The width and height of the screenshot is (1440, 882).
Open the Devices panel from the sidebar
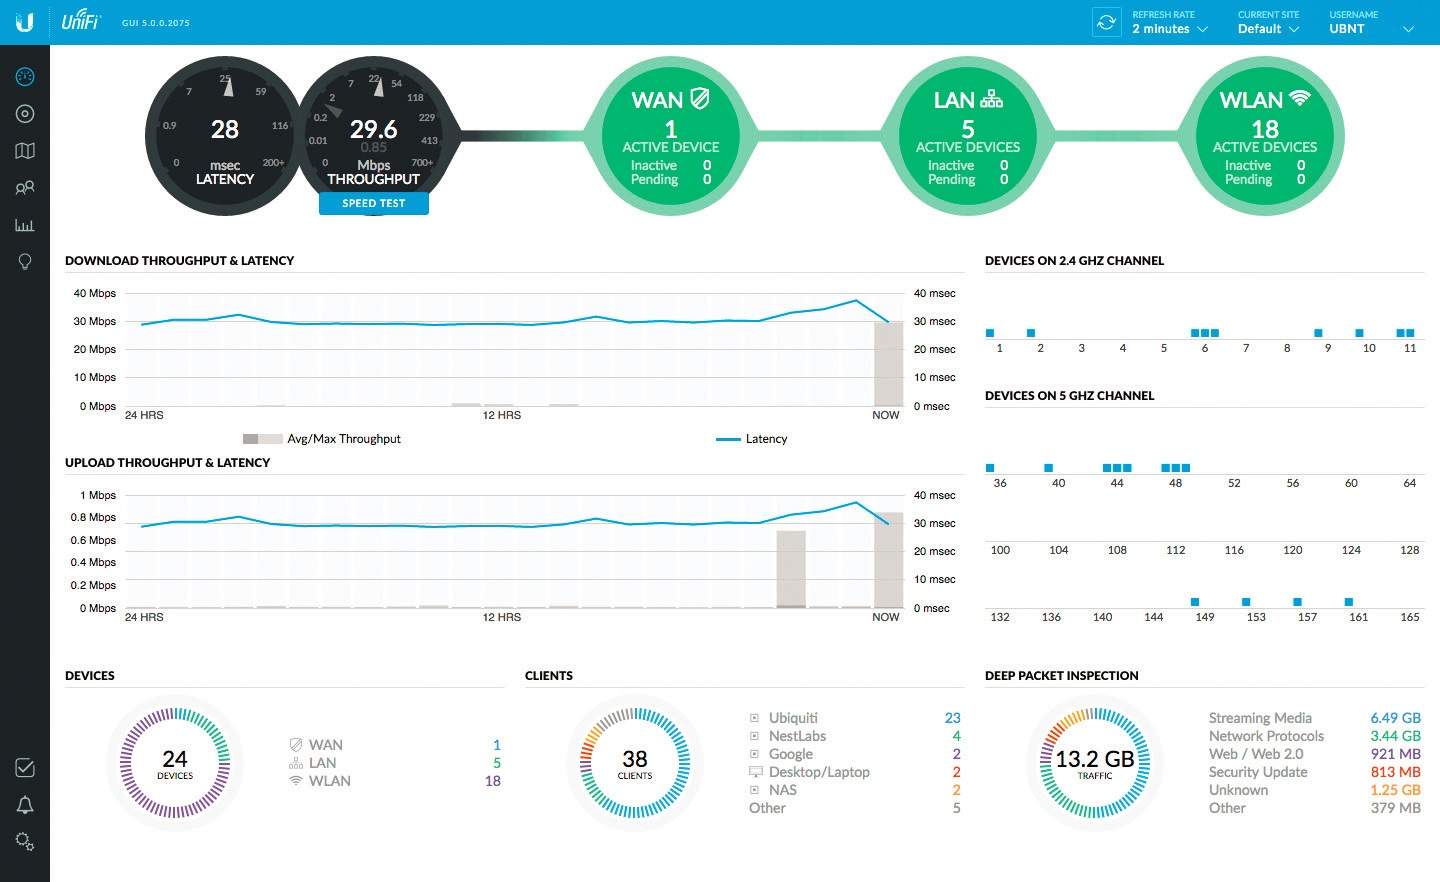coord(25,113)
